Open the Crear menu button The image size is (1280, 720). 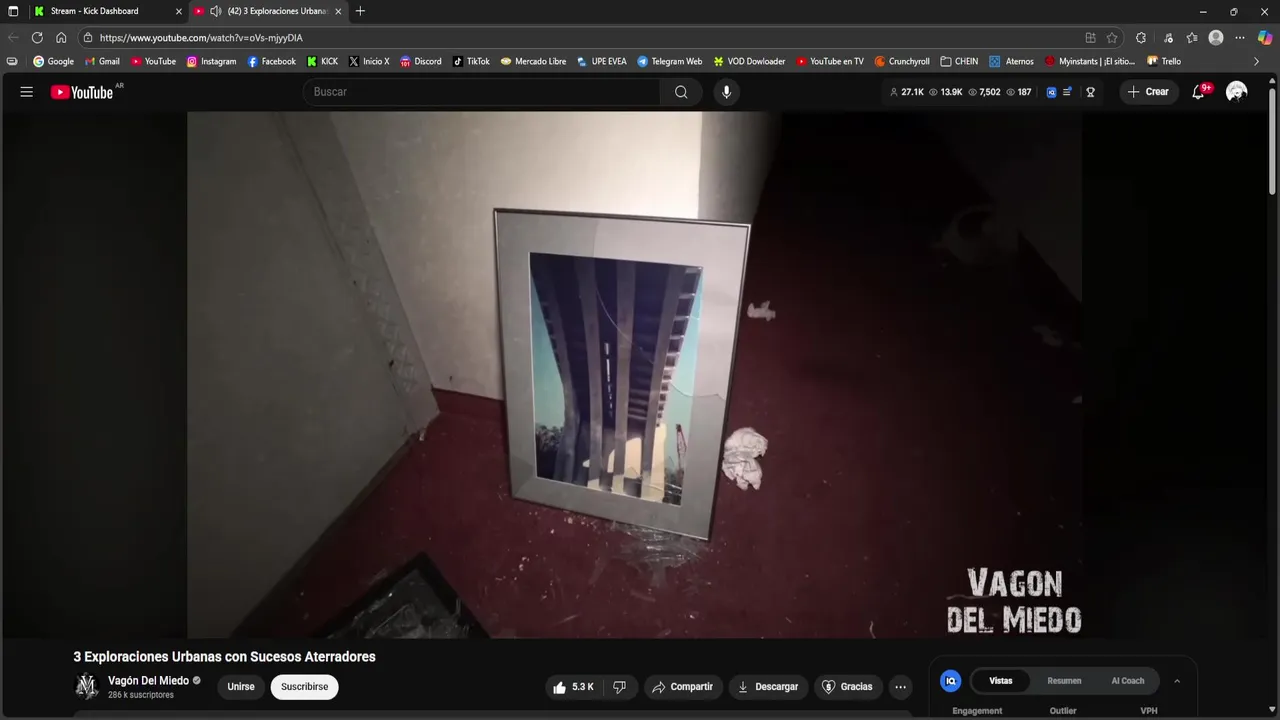coord(1148,92)
